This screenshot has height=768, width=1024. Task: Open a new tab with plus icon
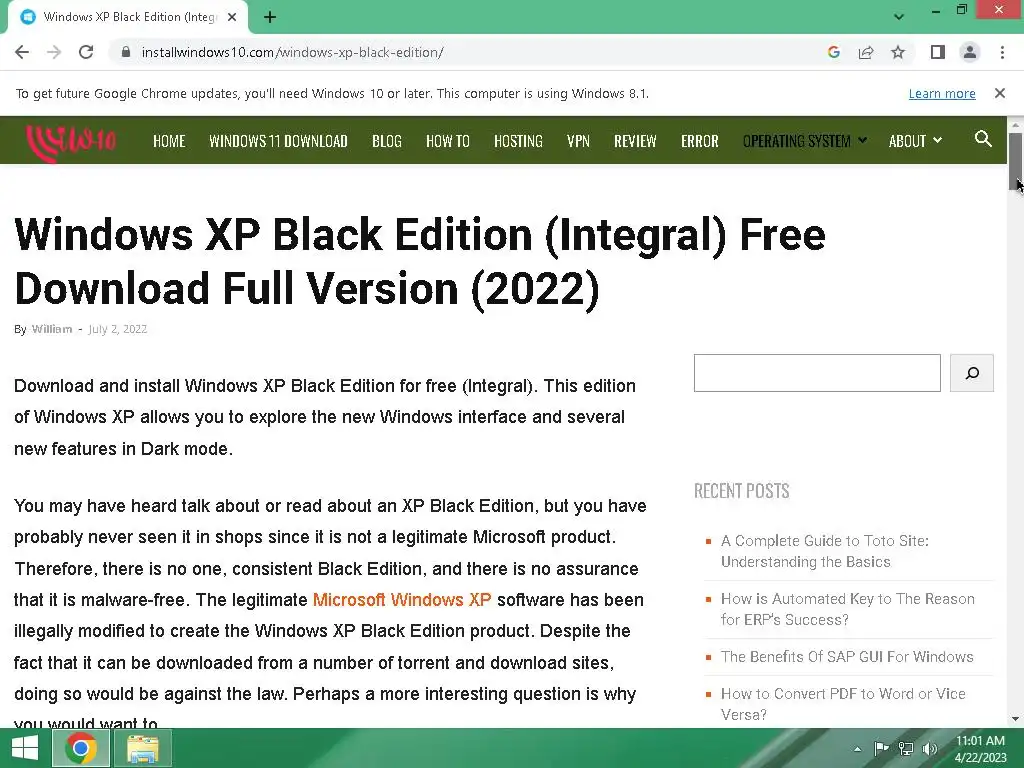tap(270, 17)
